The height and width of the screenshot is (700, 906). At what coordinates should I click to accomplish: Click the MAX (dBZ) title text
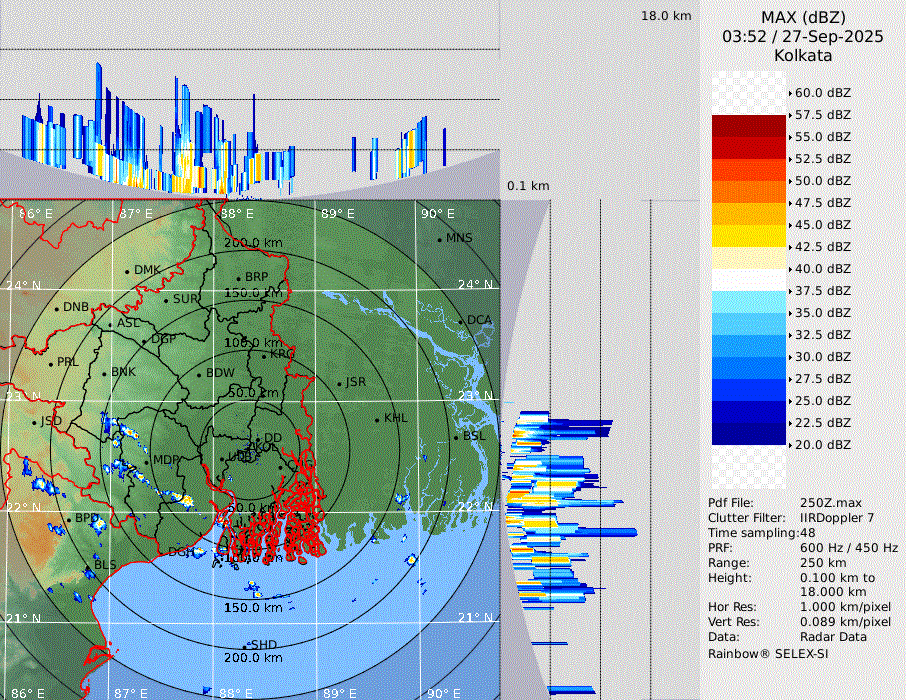point(802,17)
